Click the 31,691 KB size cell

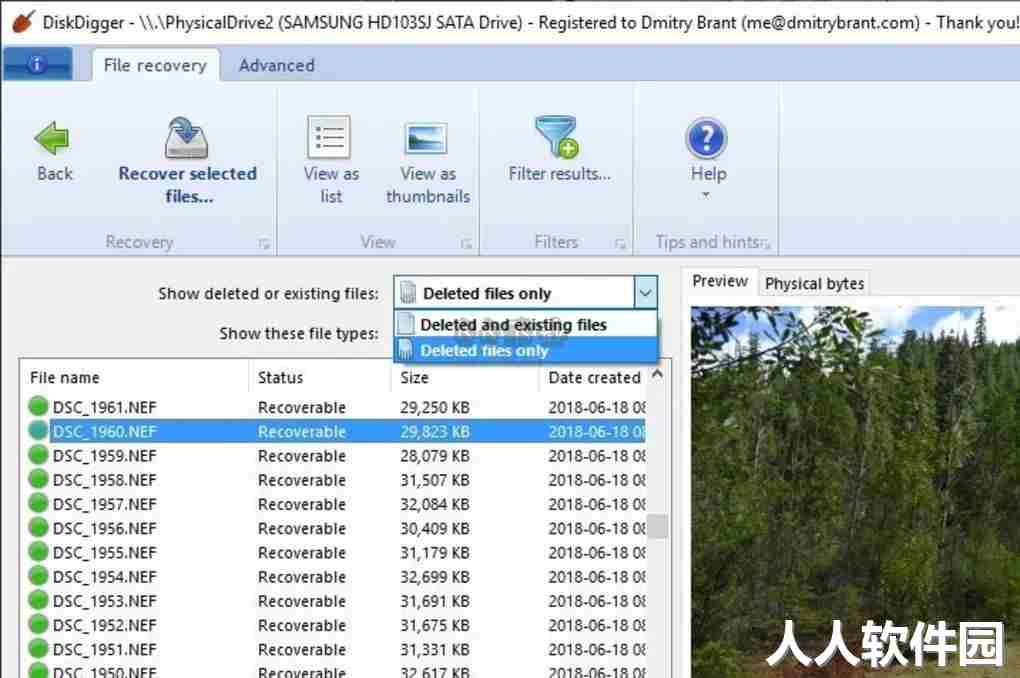[435, 601]
